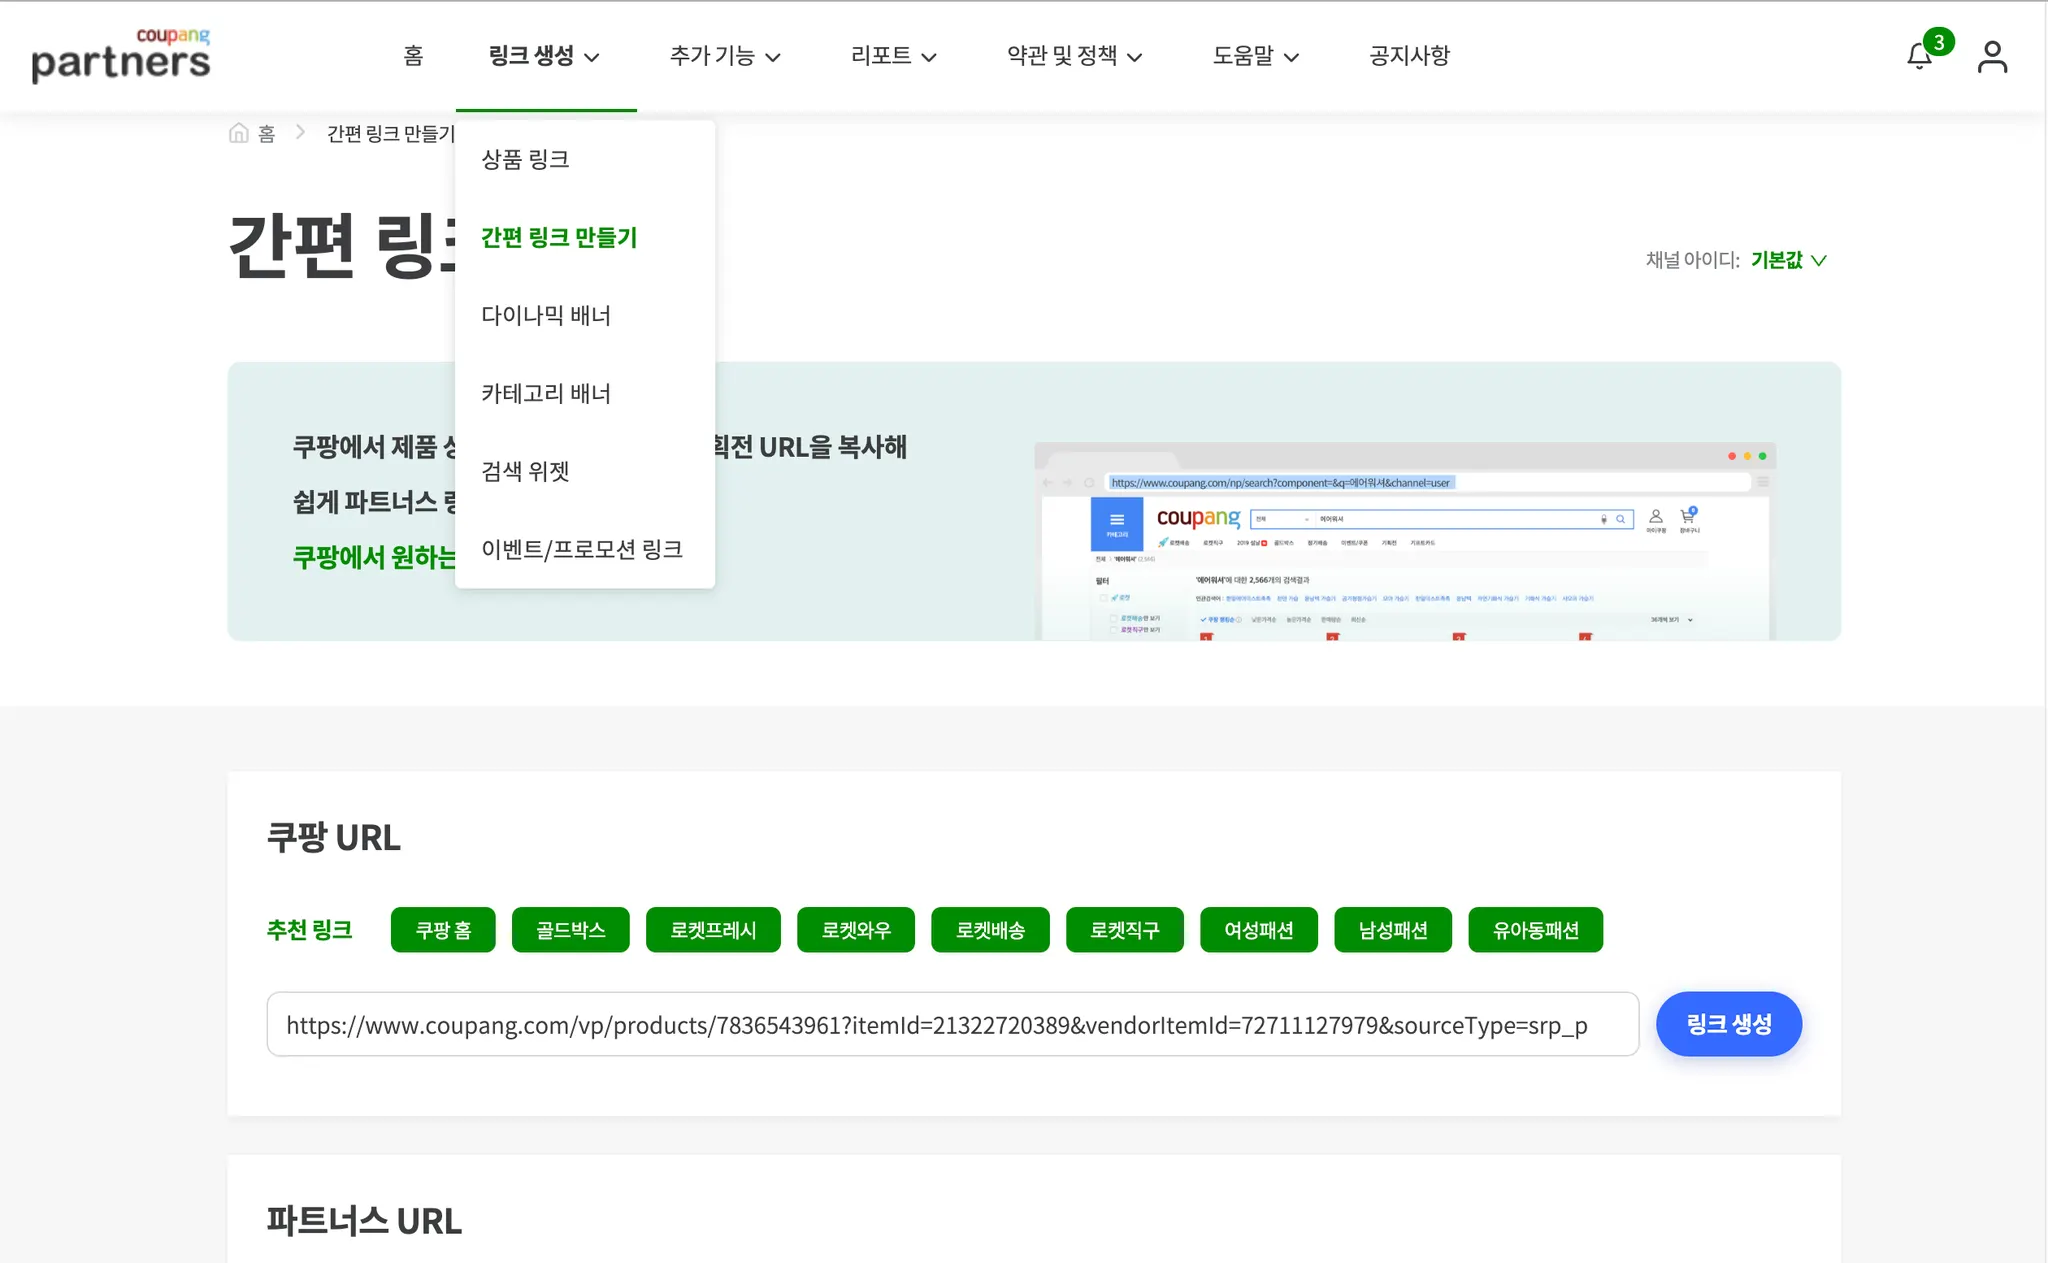Image resolution: width=2048 pixels, height=1263 pixels.
Task: Select the 여성패션 recommended link chip
Action: click(x=1258, y=930)
